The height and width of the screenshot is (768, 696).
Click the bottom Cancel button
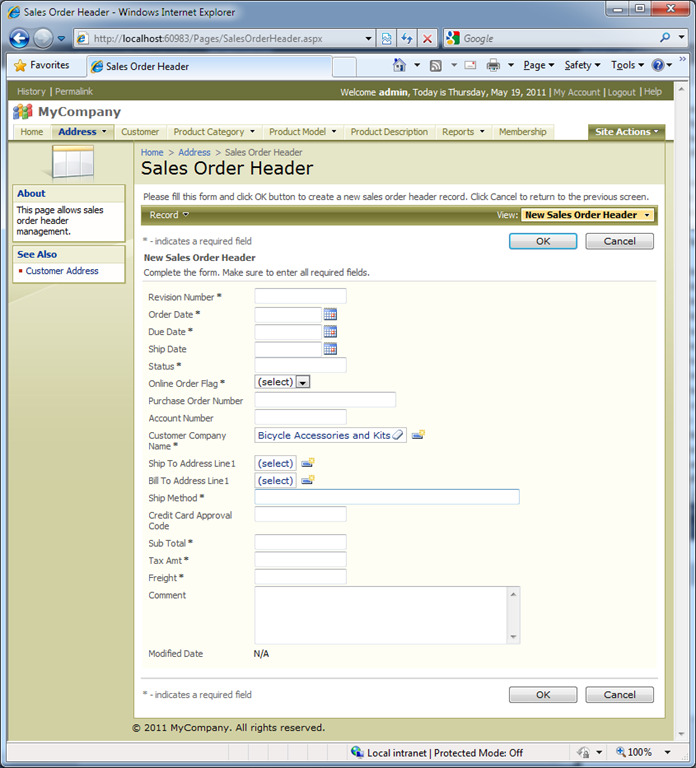[x=619, y=694]
